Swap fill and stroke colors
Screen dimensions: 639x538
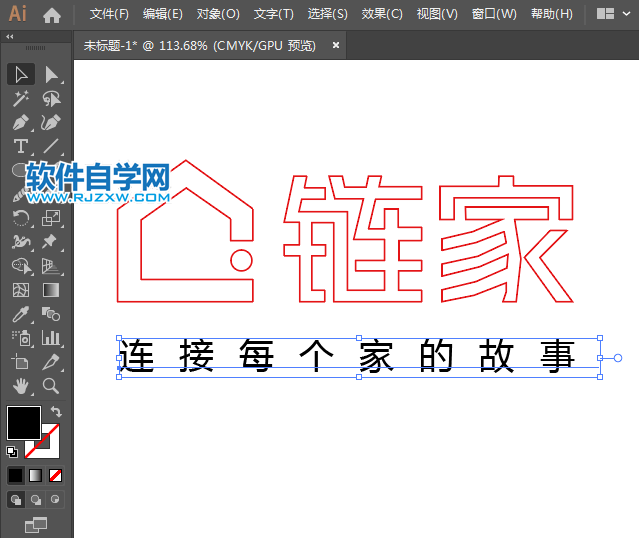pos(56,412)
